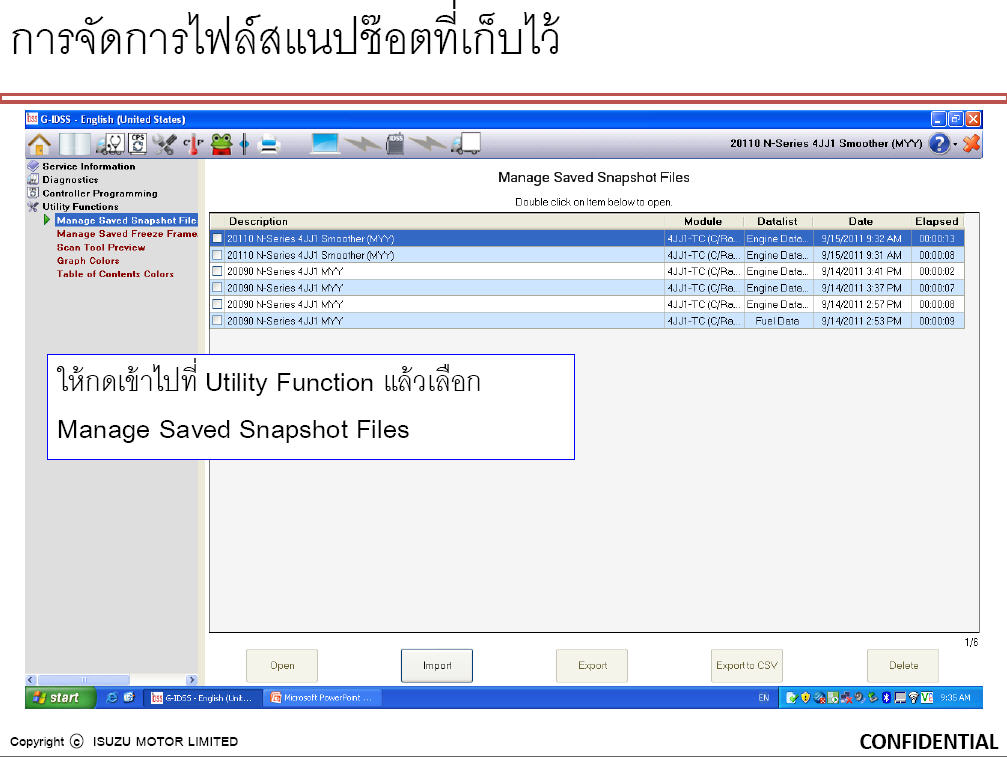Click the Fuel Data datalist cell

tap(777, 321)
